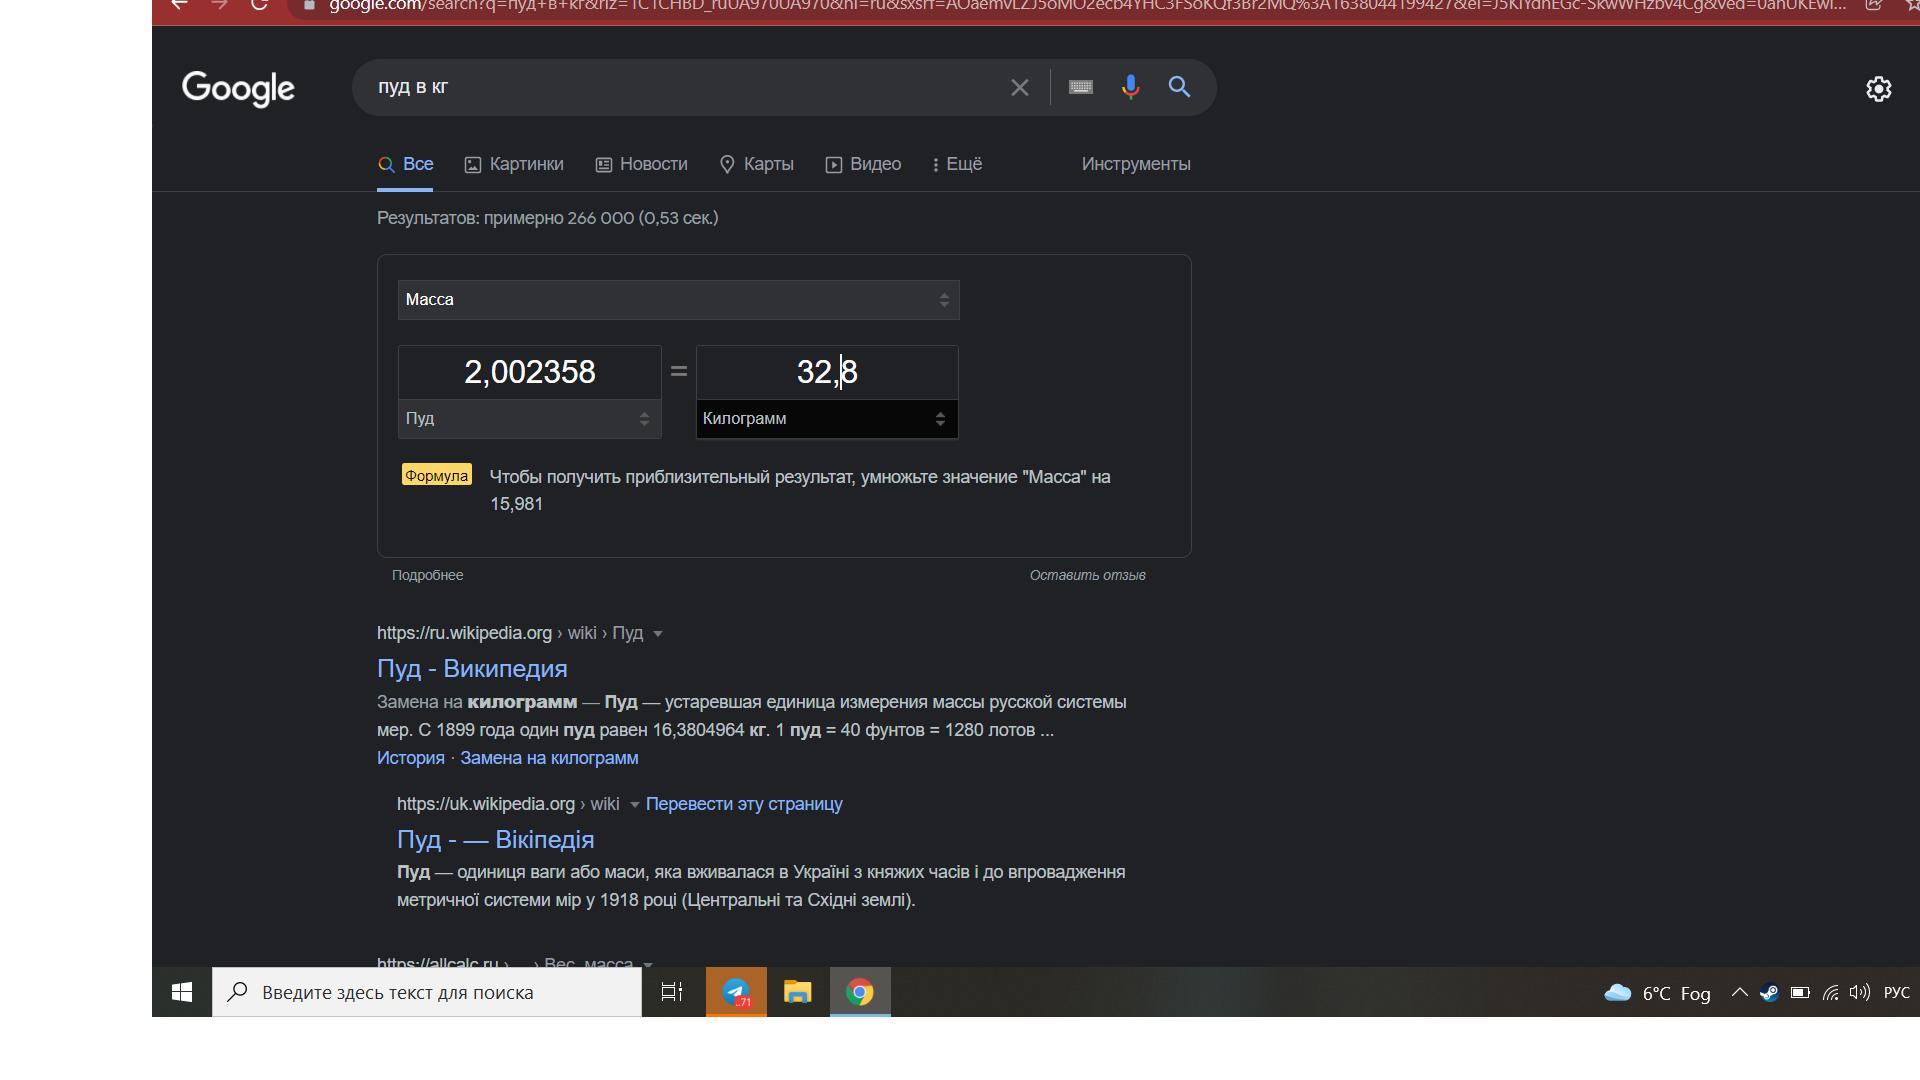Viewport: 1920px width, 1080px height.
Task: Open the Инструменты search tools
Action: 1135,164
